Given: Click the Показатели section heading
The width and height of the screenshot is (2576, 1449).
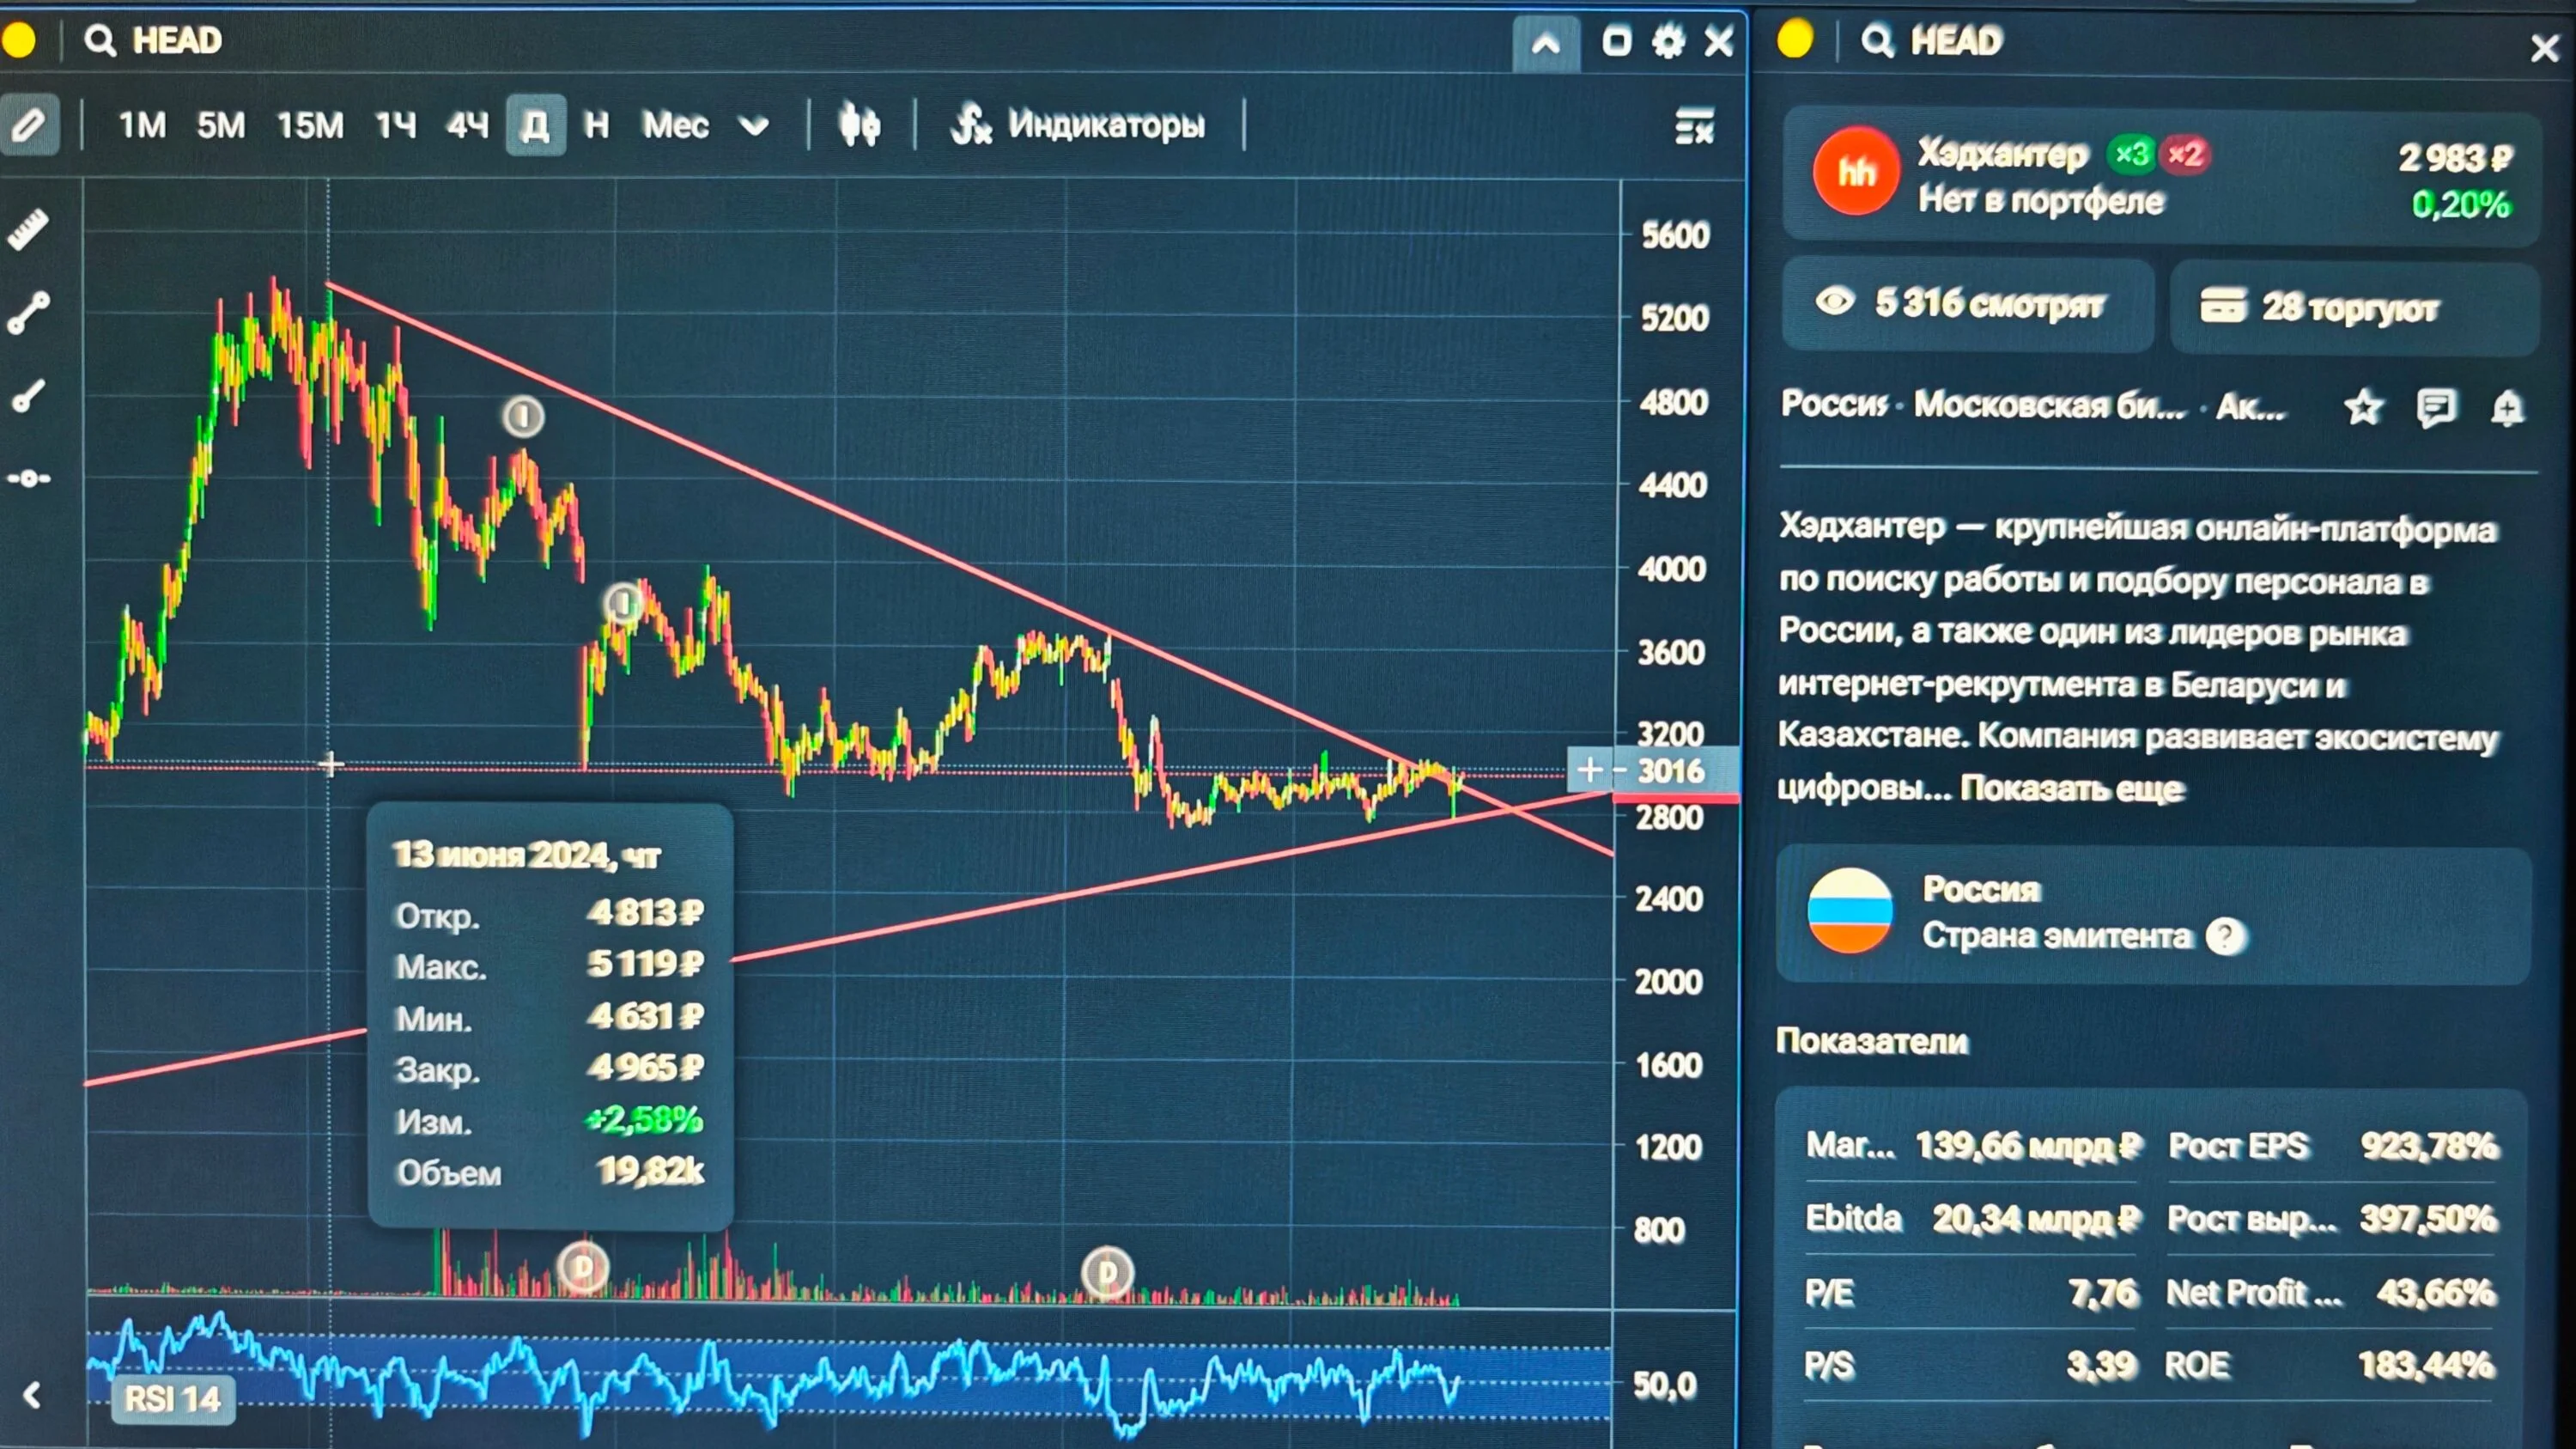Looking at the screenshot, I should point(1872,1042).
